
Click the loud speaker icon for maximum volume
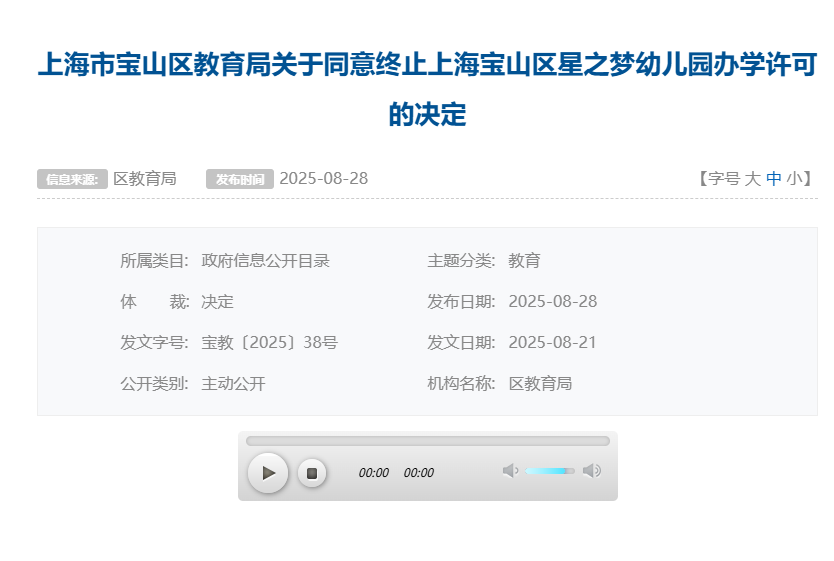tap(592, 471)
